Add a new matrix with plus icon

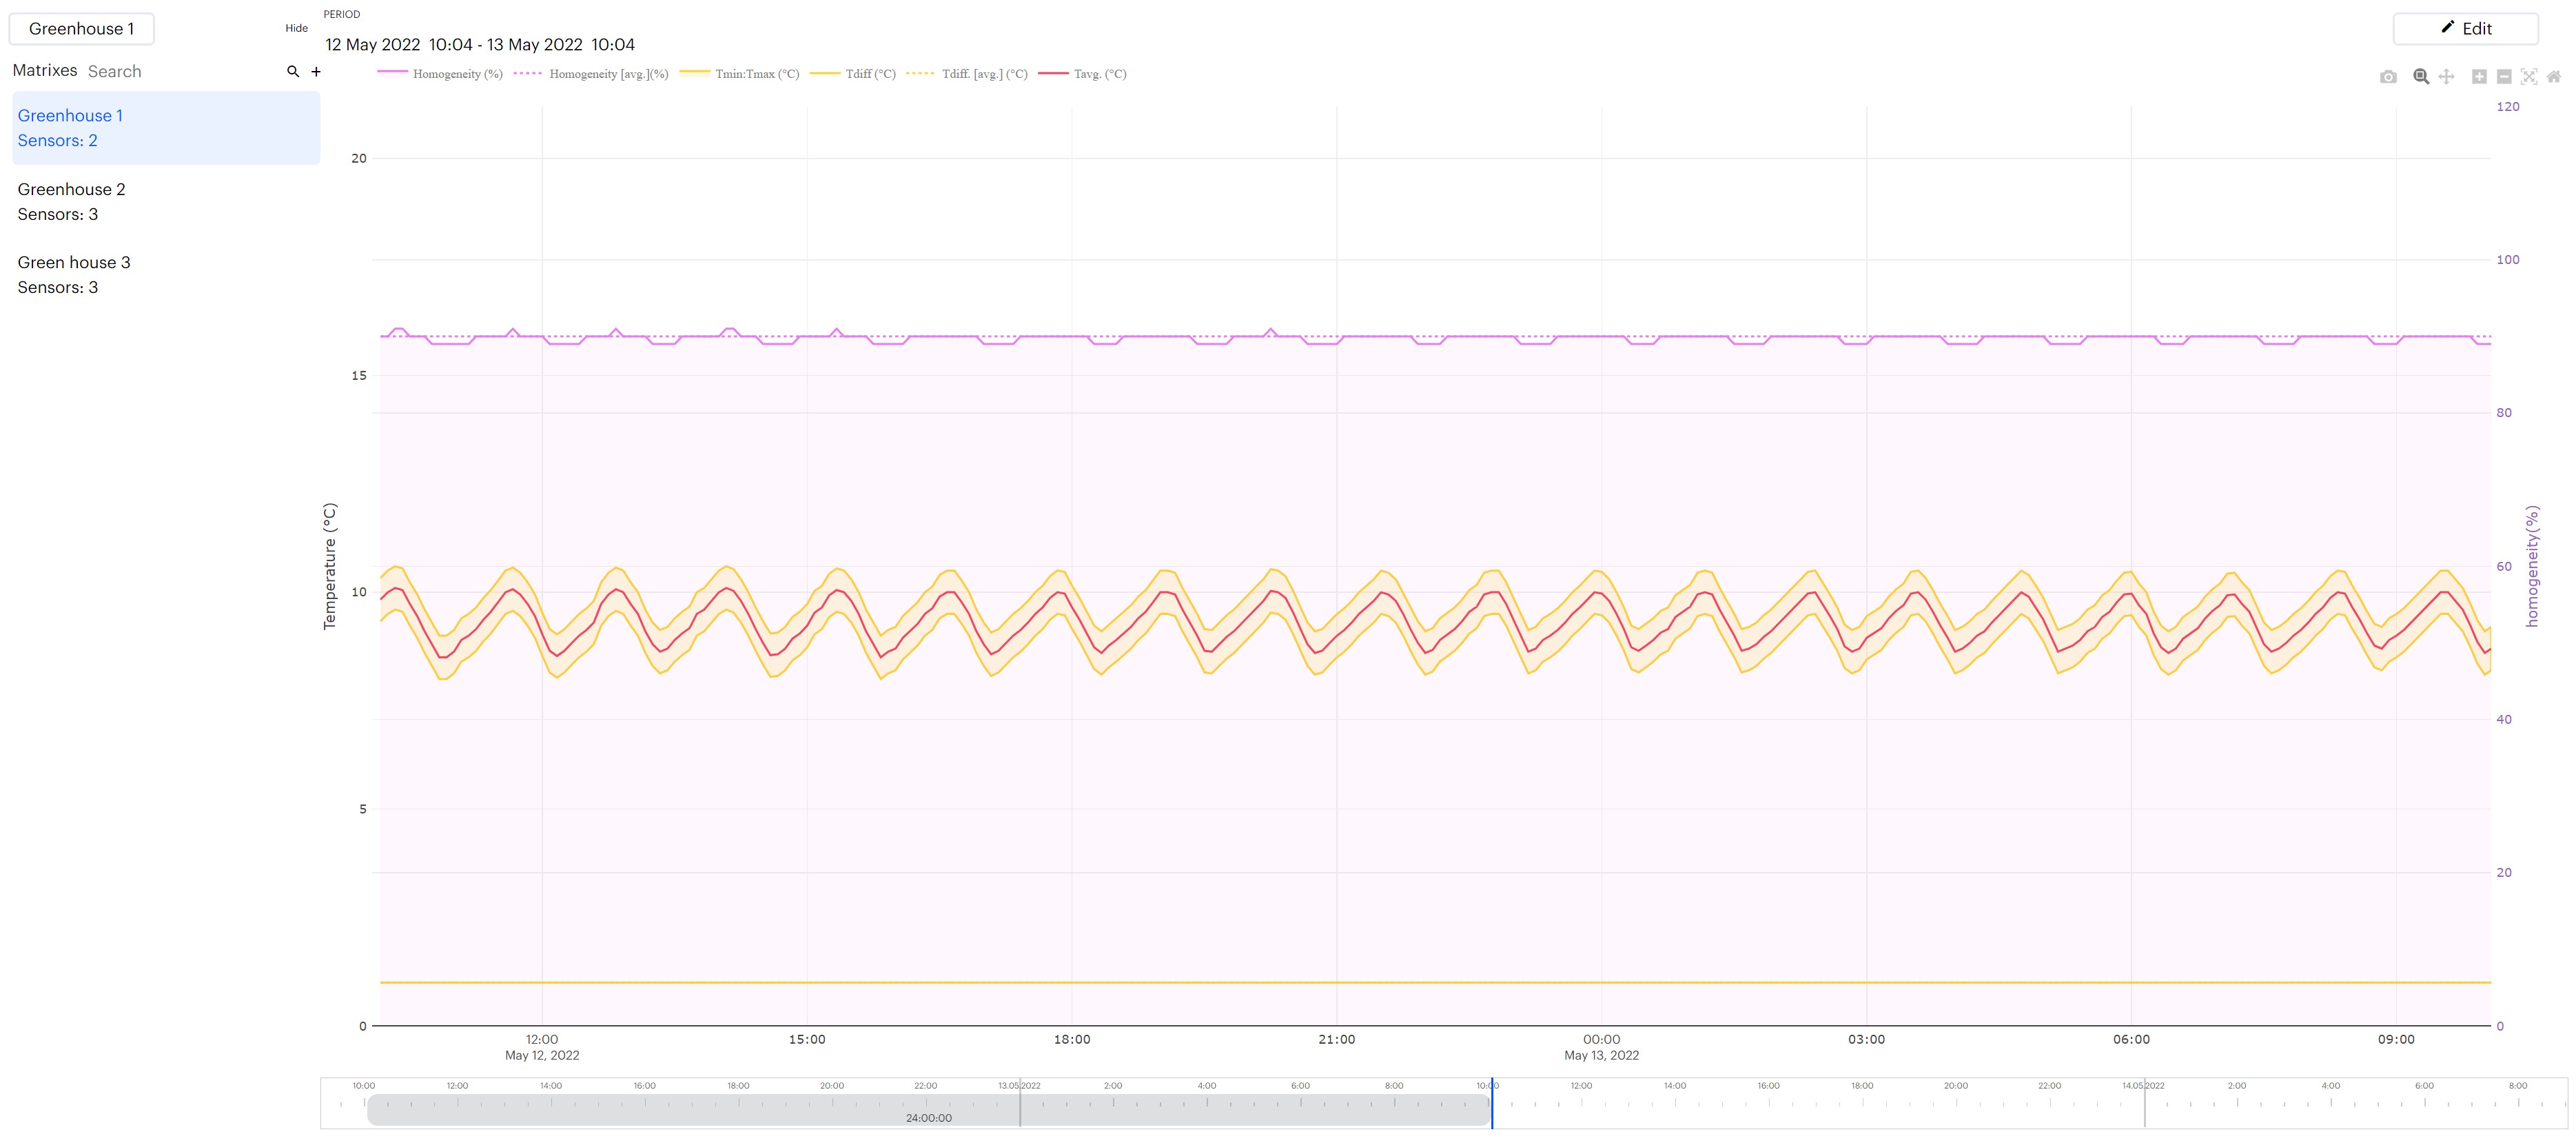316,71
